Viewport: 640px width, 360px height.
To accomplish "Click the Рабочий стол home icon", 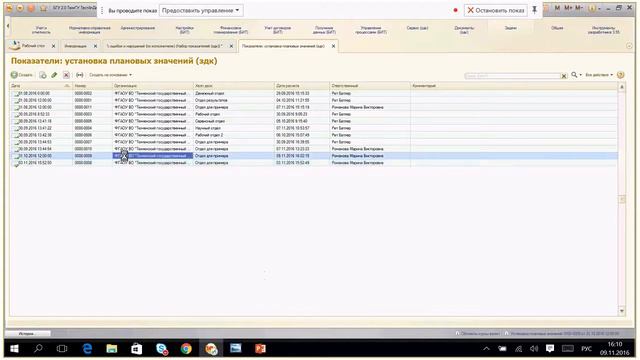I will click(14, 45).
